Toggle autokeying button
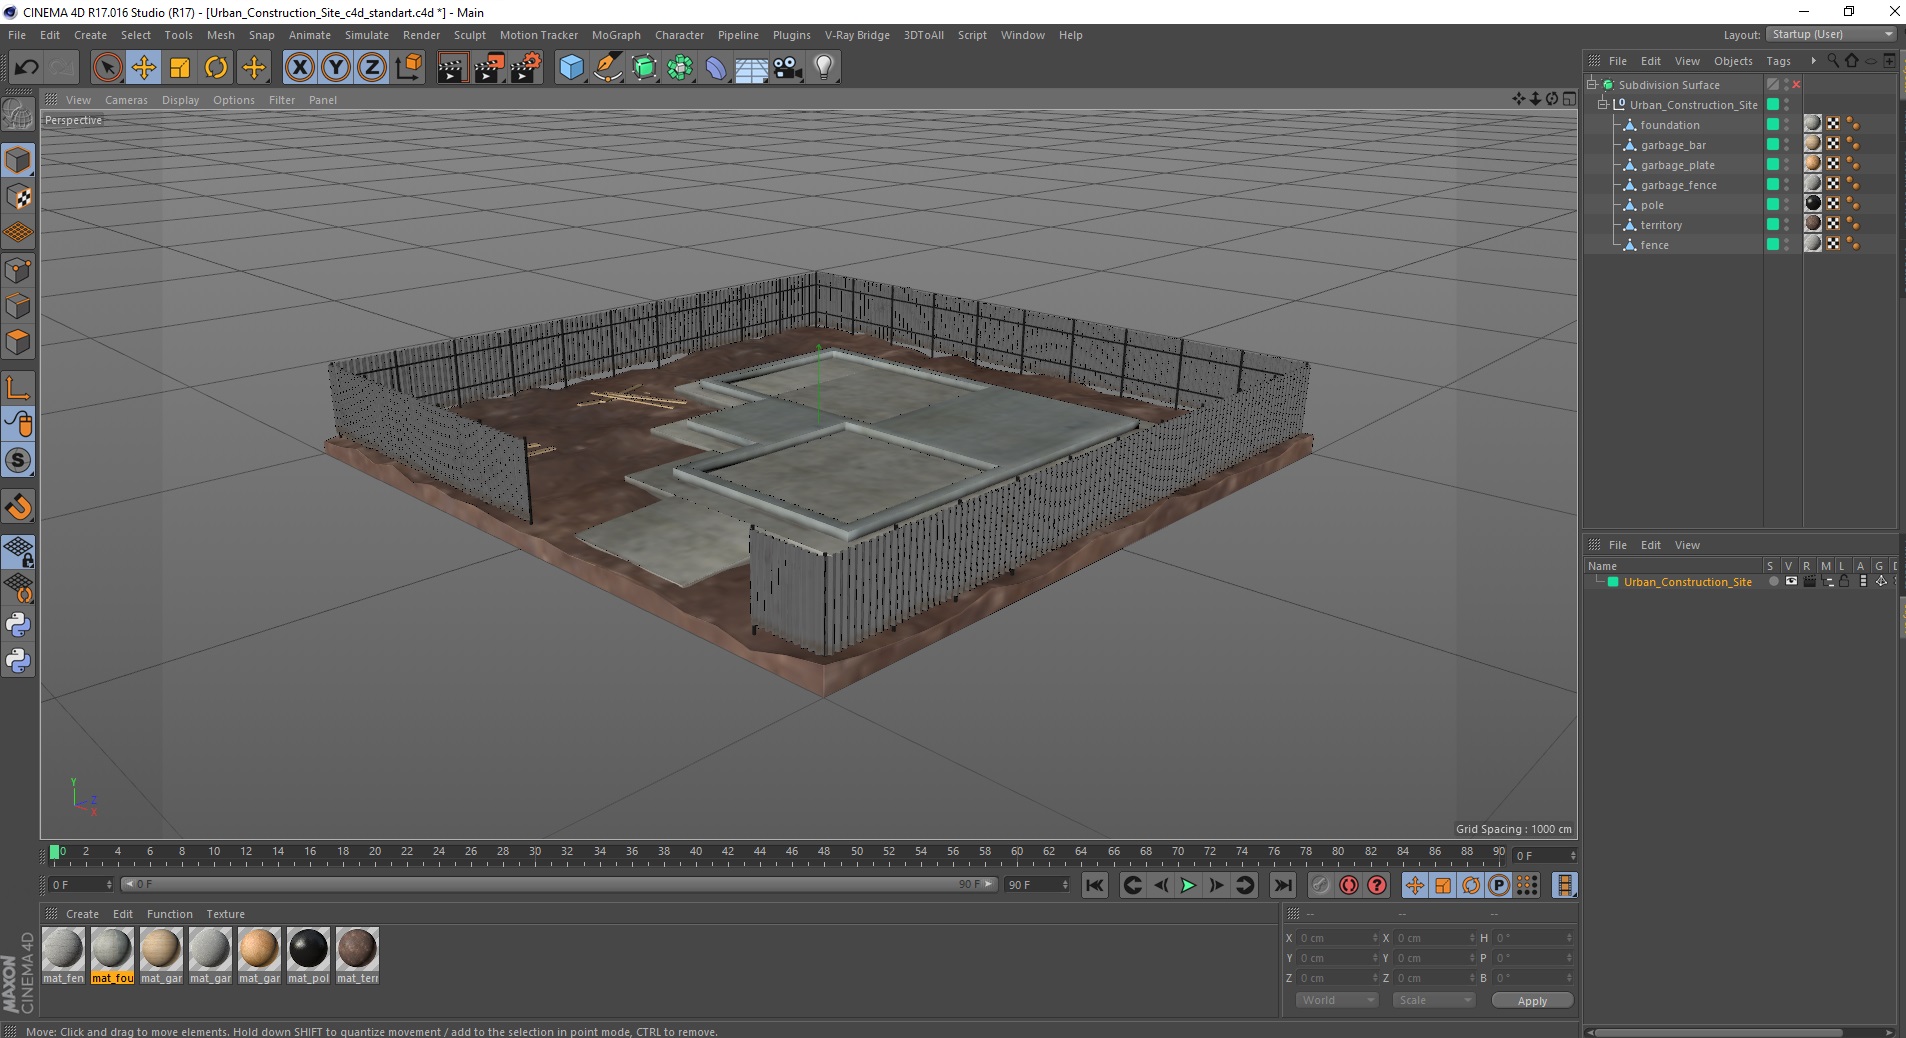1906x1038 pixels. (x=1349, y=885)
